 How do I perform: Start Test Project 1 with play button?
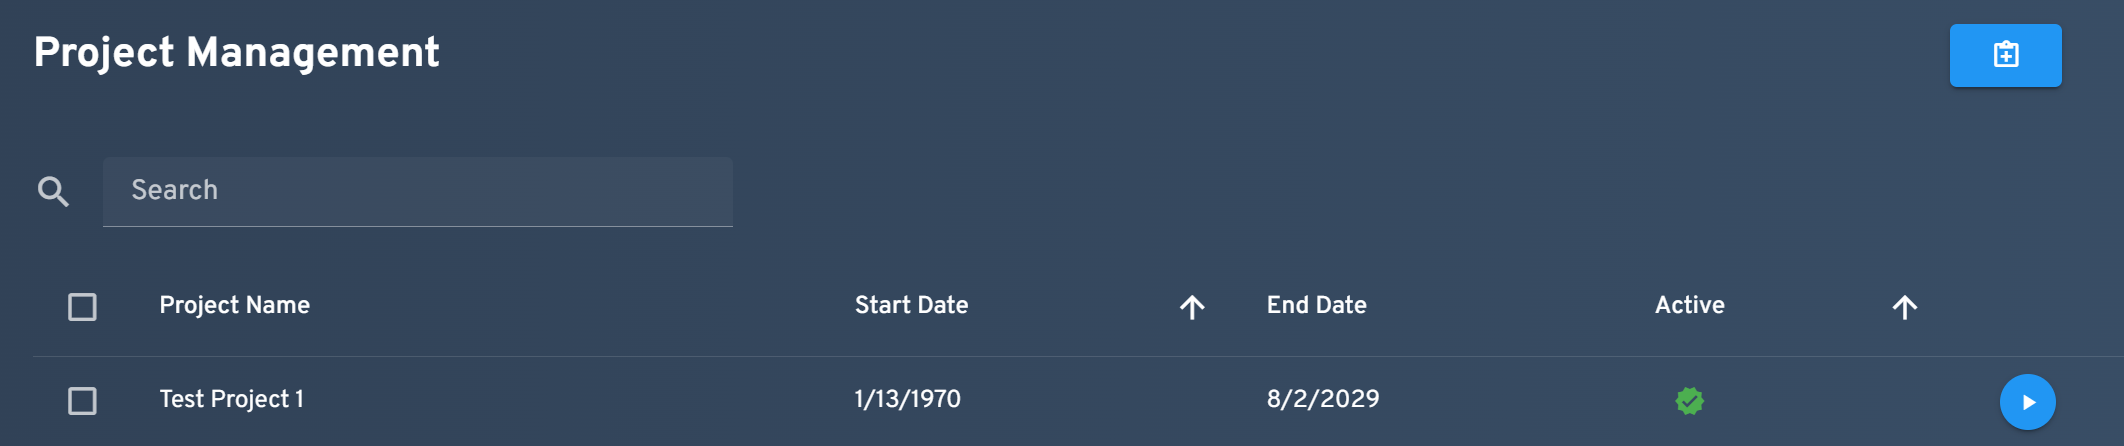pos(2027,402)
